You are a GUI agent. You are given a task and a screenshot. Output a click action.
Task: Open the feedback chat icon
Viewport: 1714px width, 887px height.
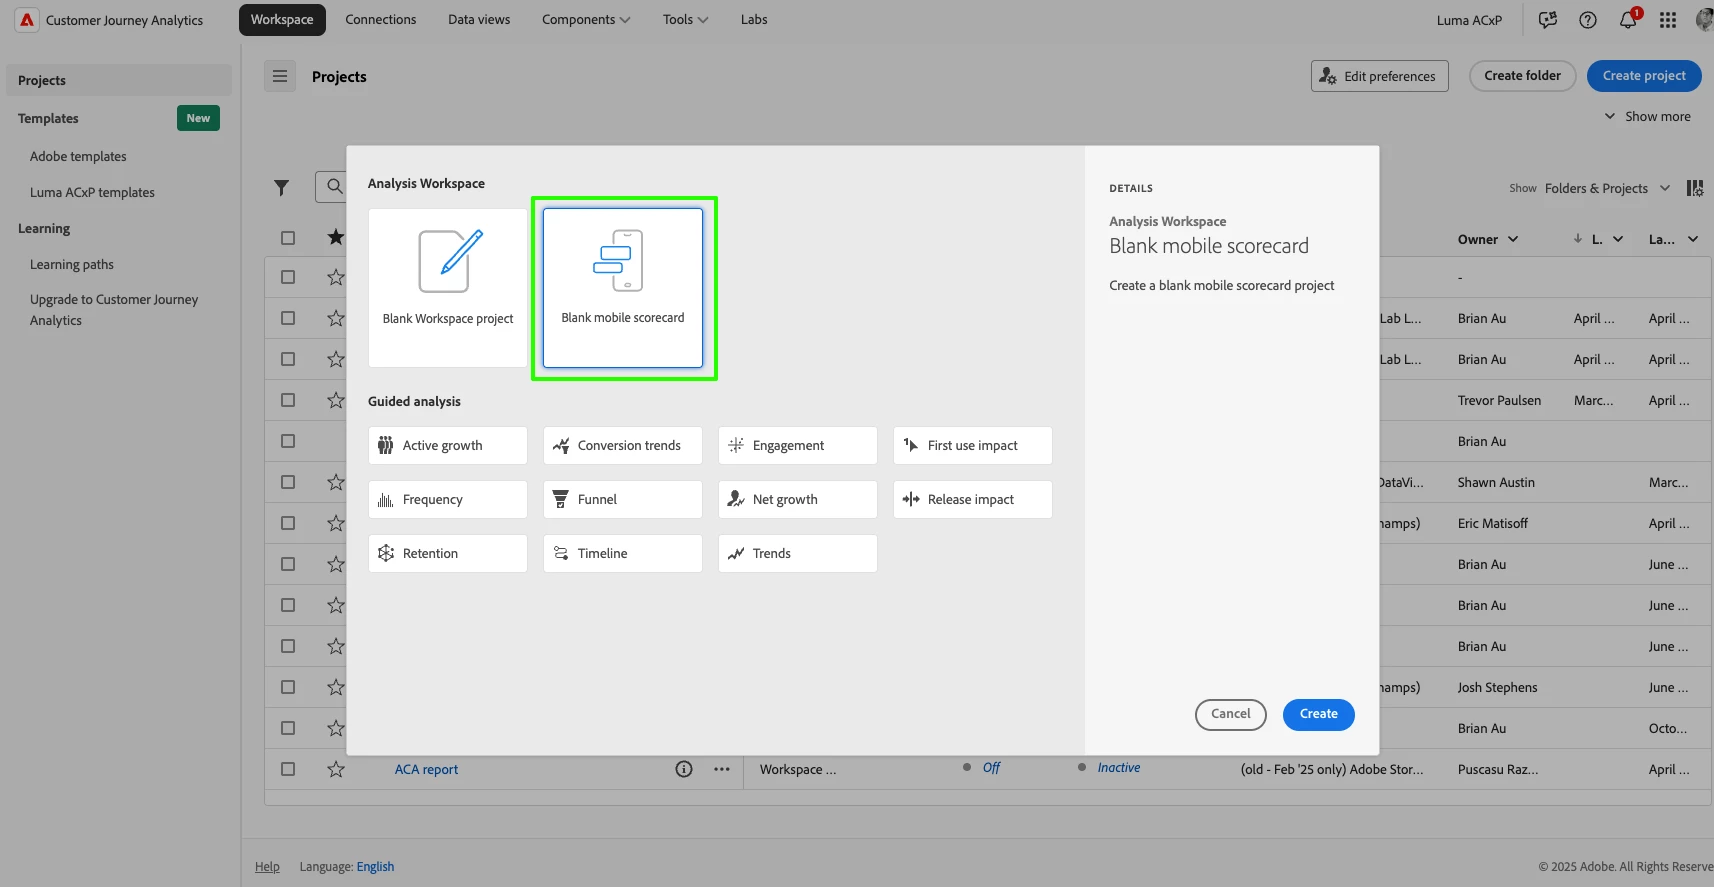pyautogui.click(x=1548, y=20)
